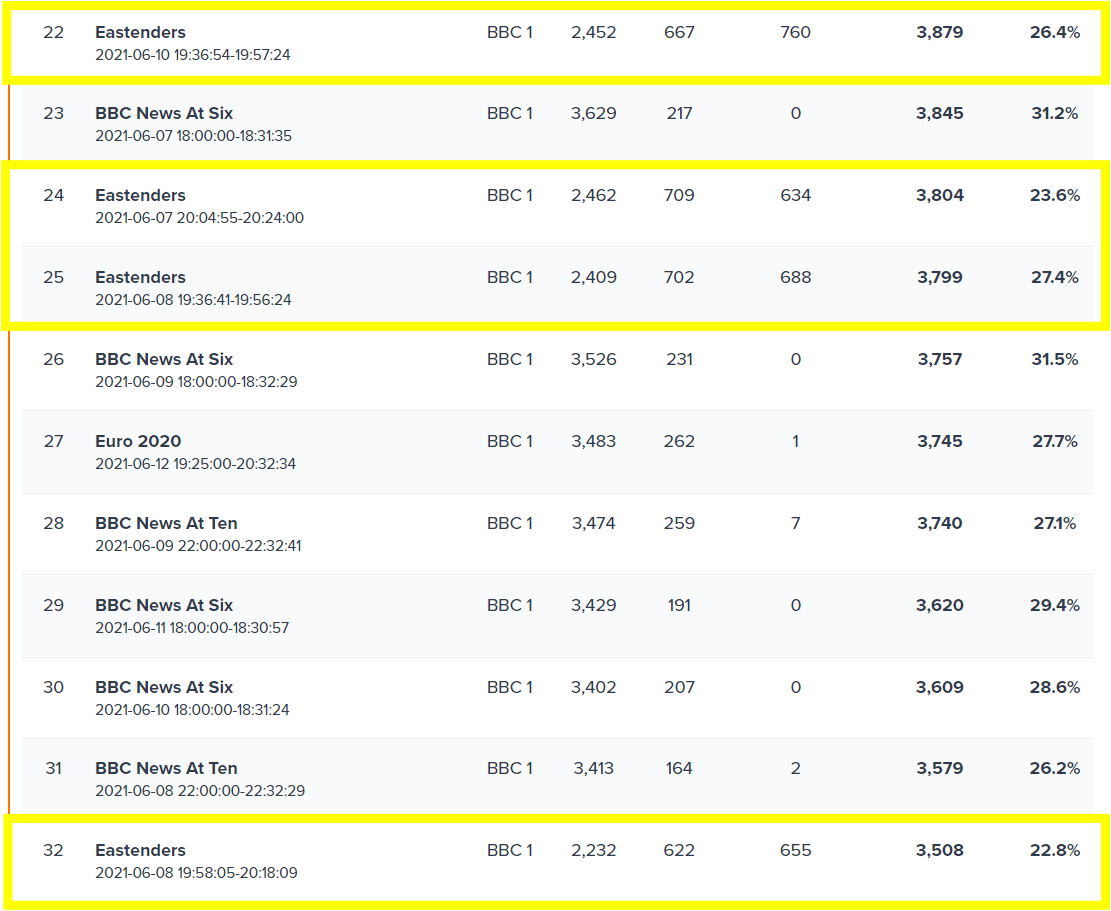Click the 2021-06-07 20:04:55-20:24:00 timestamp
Viewport: 1111px width, 911px height.
coord(199,218)
